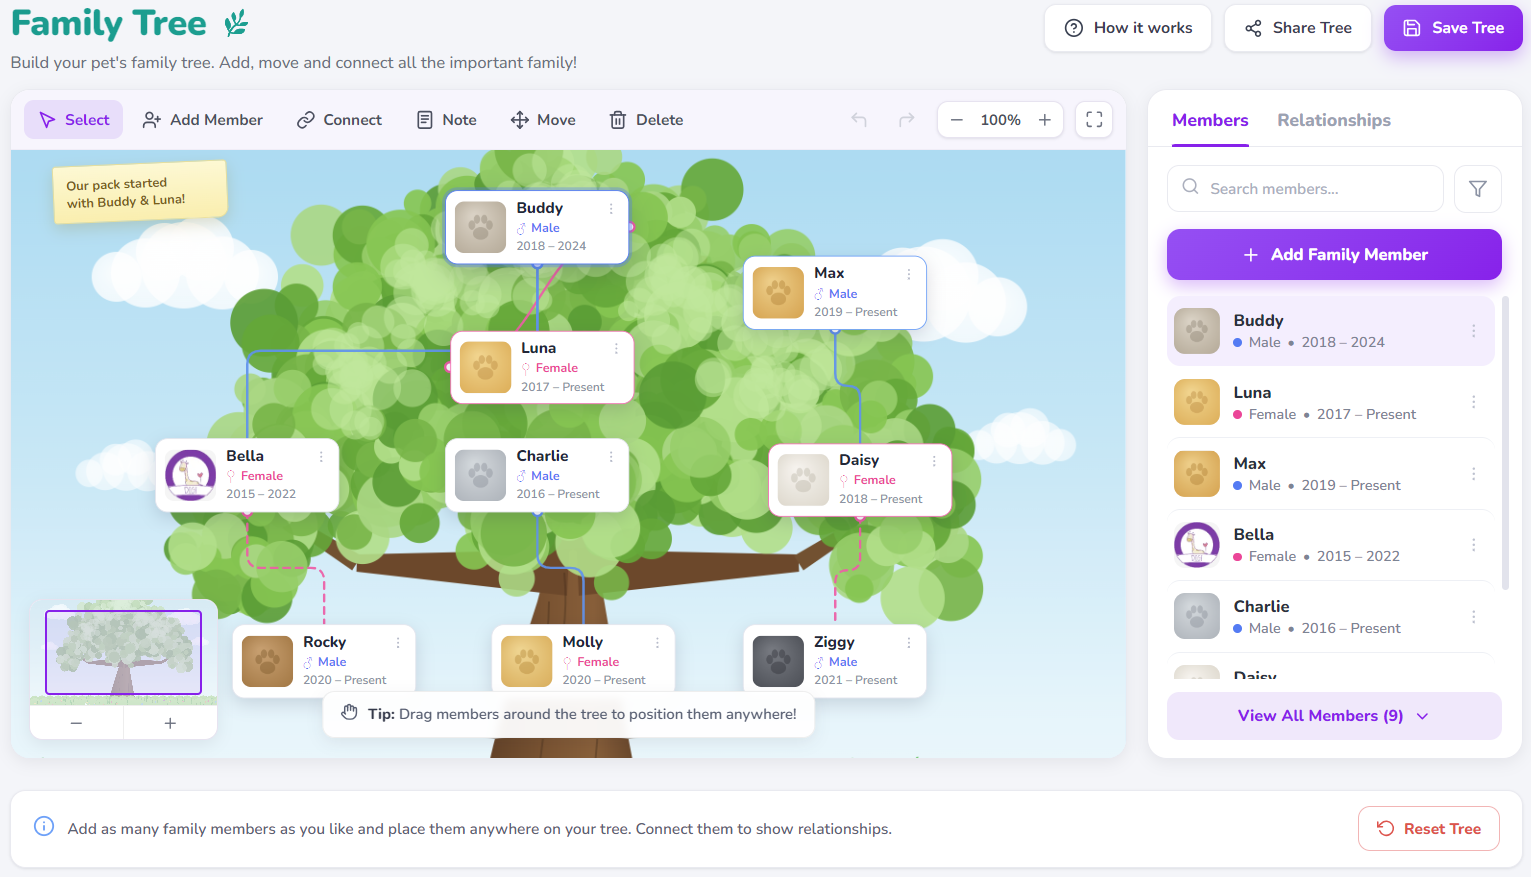The height and width of the screenshot is (877, 1531).
Task: Open the Ziggy card options menu
Action: [x=909, y=643]
